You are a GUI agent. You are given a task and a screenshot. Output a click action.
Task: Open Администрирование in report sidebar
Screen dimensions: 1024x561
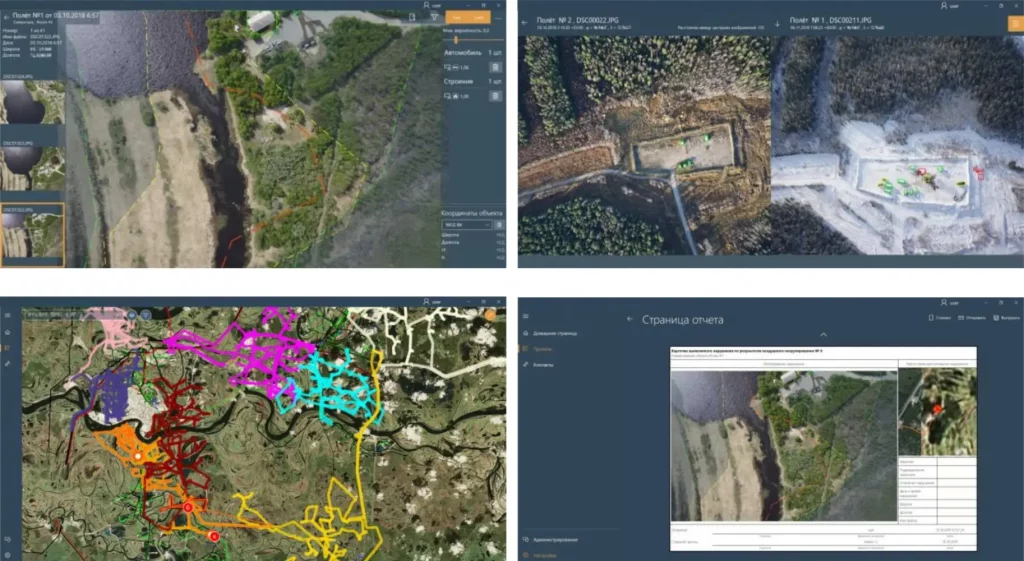550,539
